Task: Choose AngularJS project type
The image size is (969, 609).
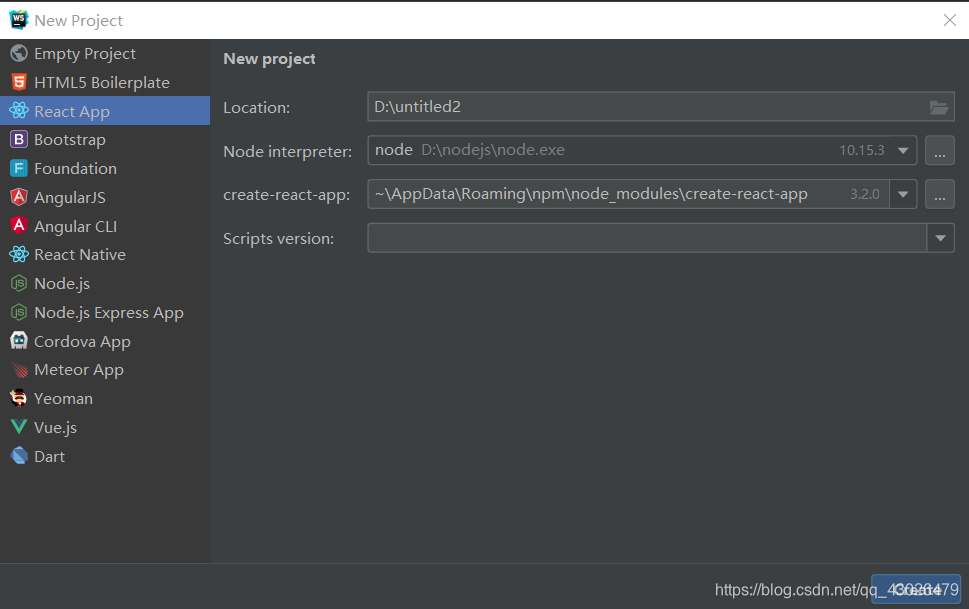Action: [x=105, y=197]
